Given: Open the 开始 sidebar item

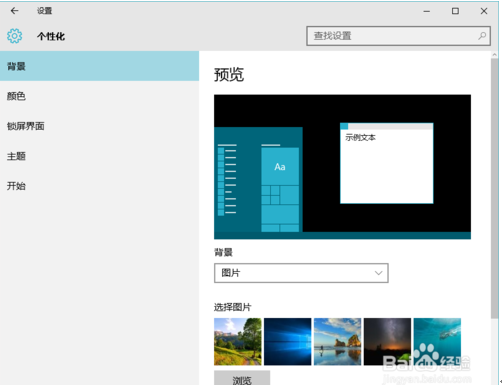Looking at the screenshot, I should click(99, 186).
